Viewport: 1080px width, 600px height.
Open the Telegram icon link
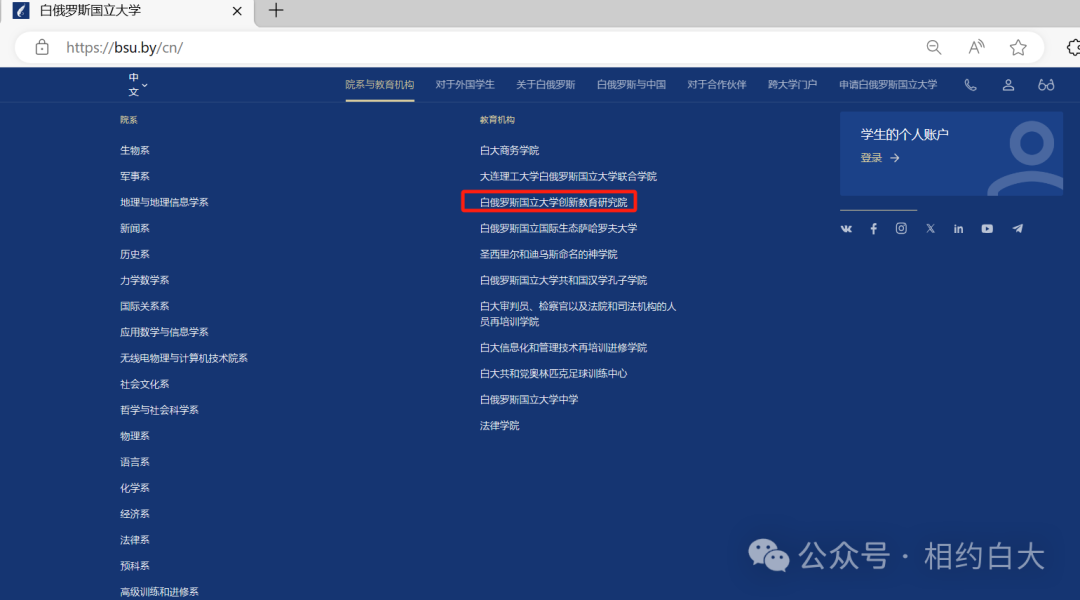click(x=1017, y=229)
